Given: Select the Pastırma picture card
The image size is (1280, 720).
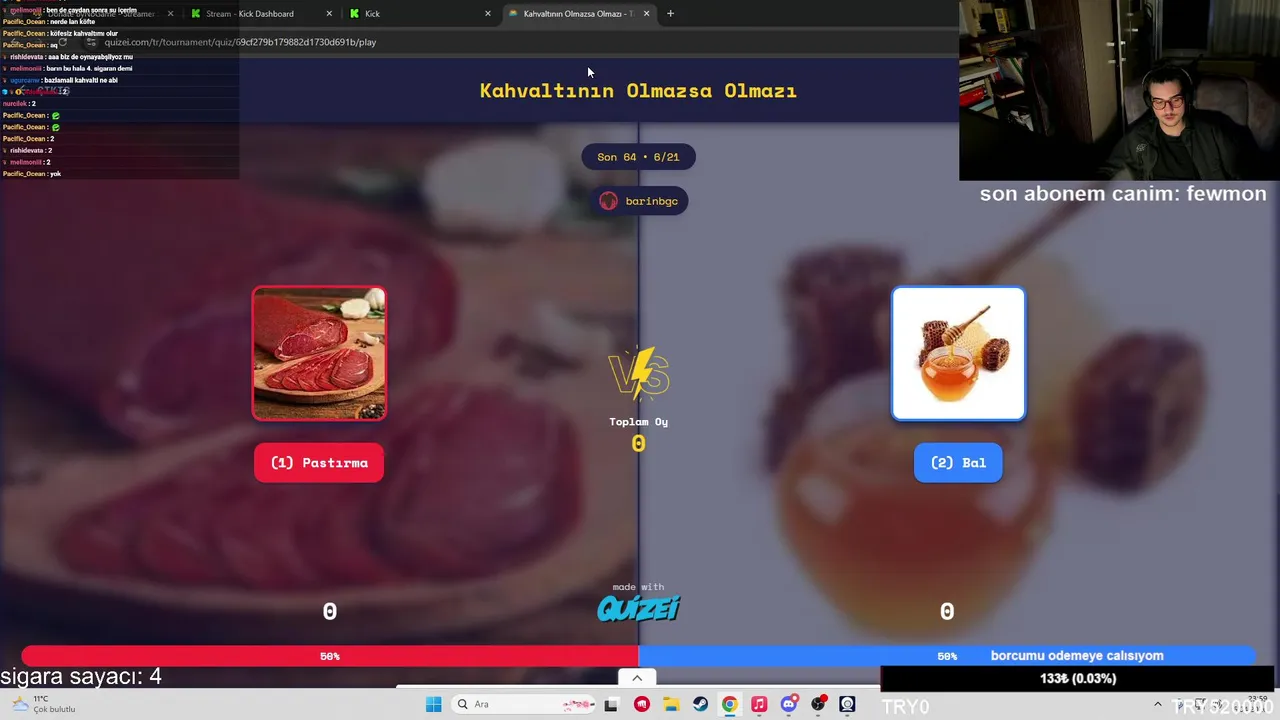Looking at the screenshot, I should coord(319,353).
